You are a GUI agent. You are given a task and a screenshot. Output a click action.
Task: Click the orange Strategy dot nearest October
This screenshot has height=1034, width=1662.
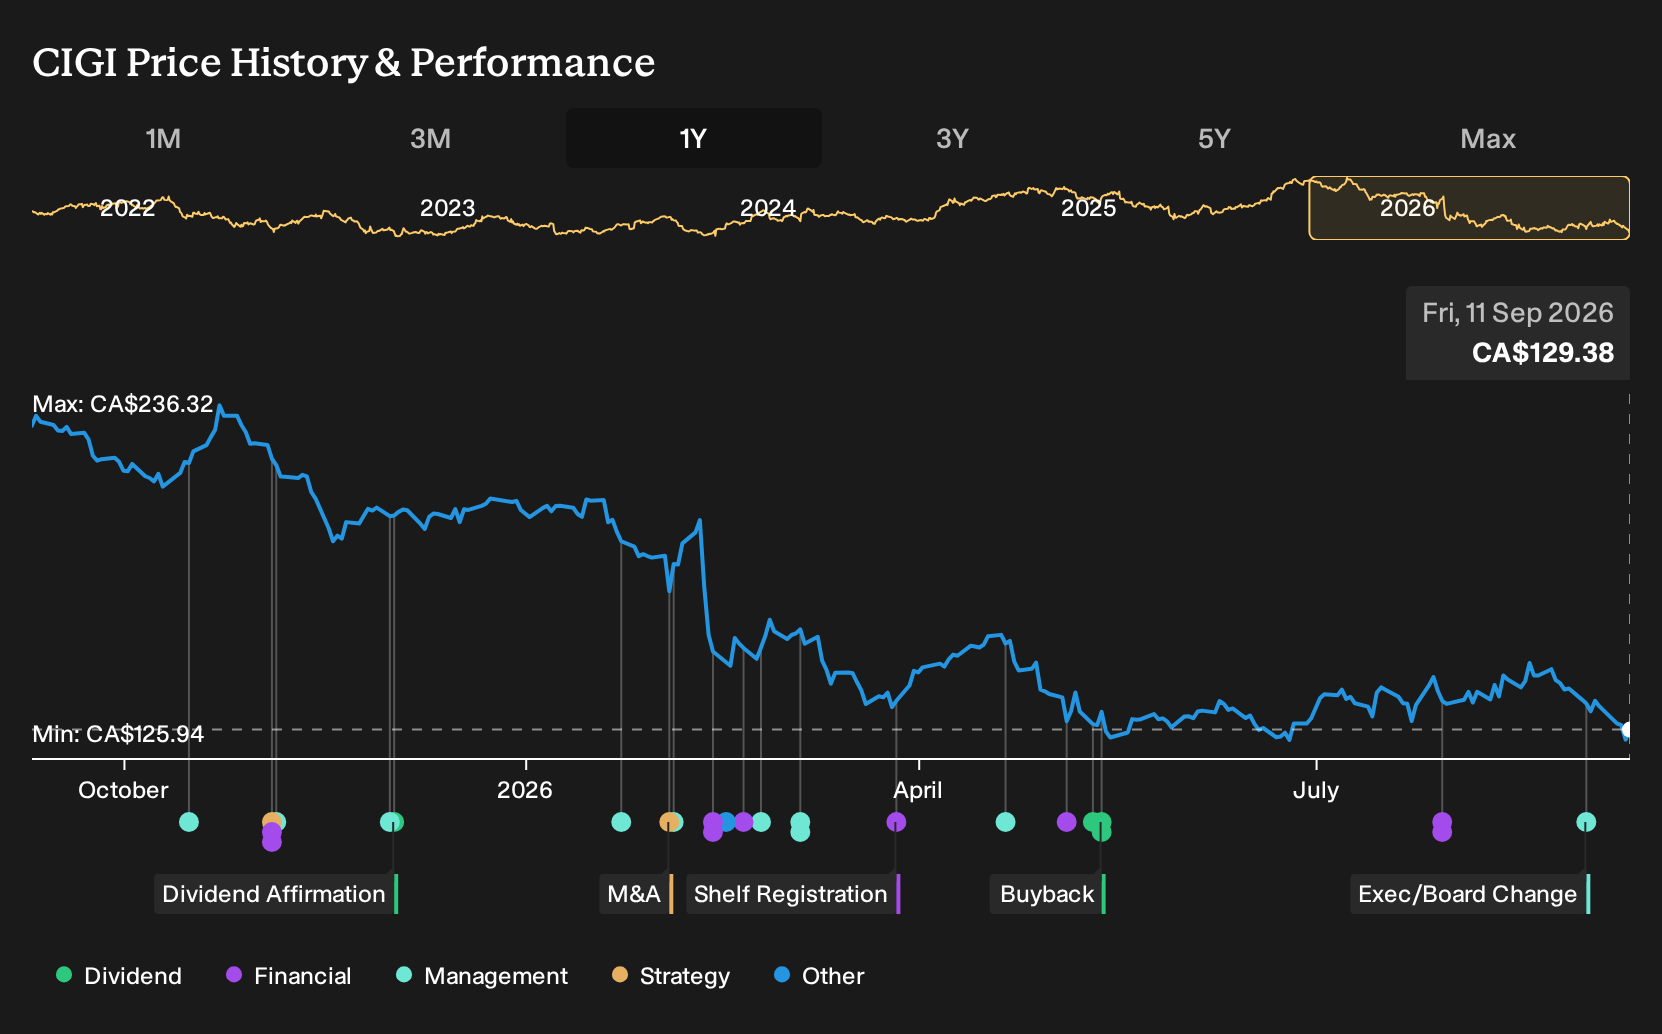pos(271,822)
